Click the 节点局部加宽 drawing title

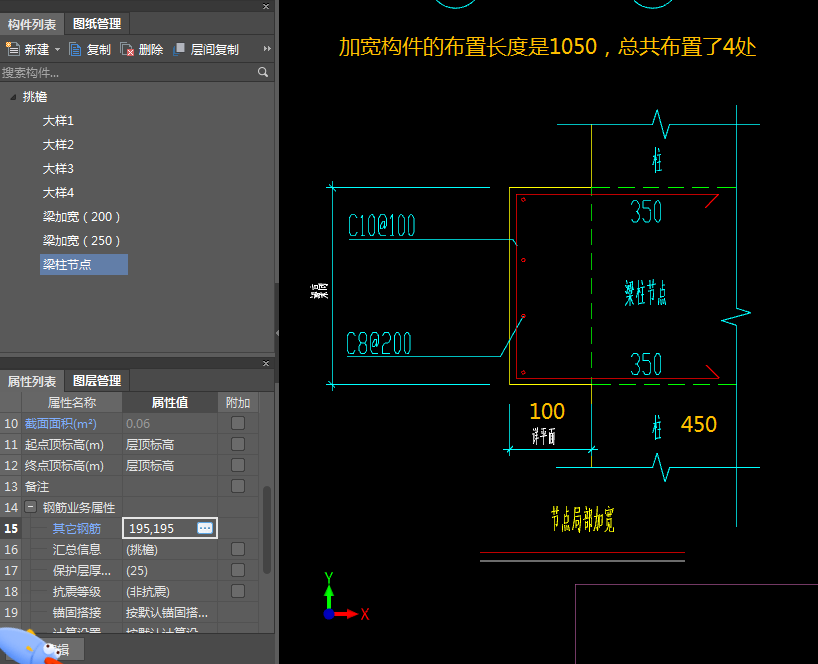click(x=583, y=519)
